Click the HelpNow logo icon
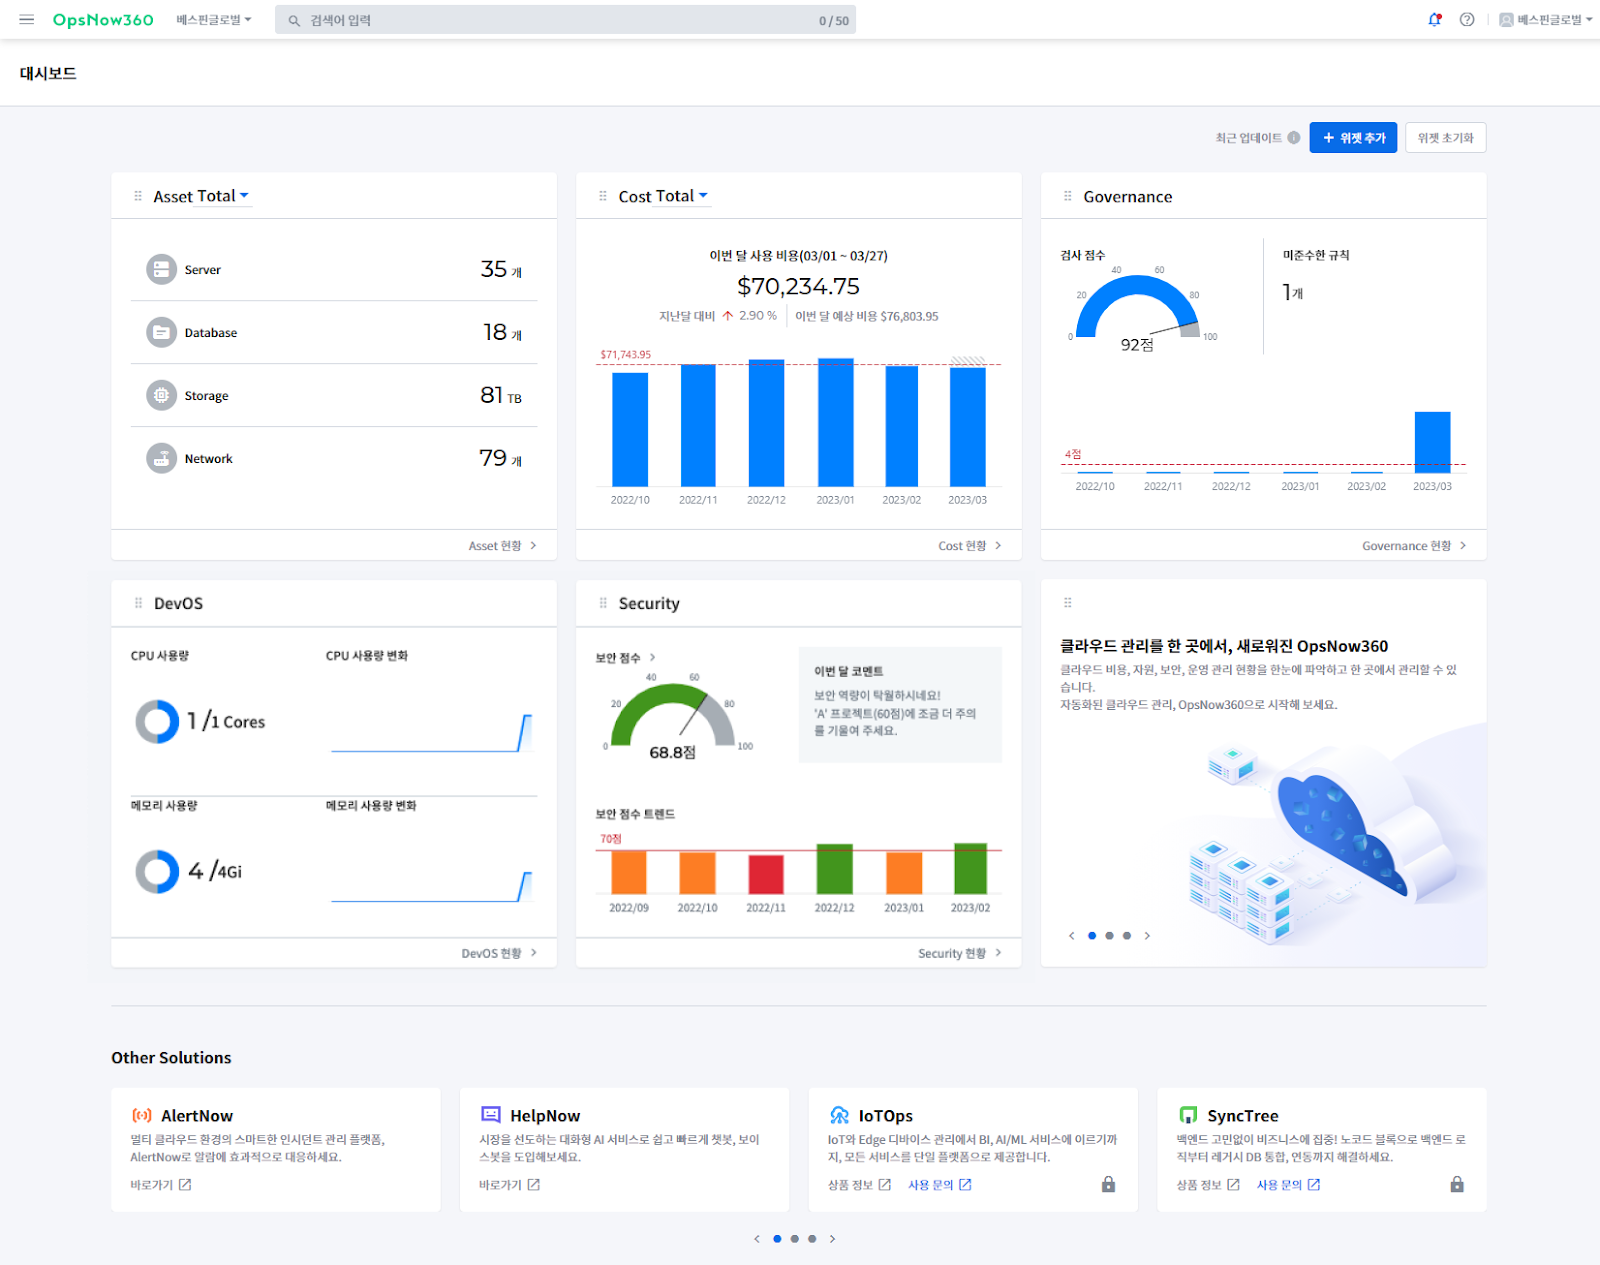1600x1265 pixels. 491,1115
